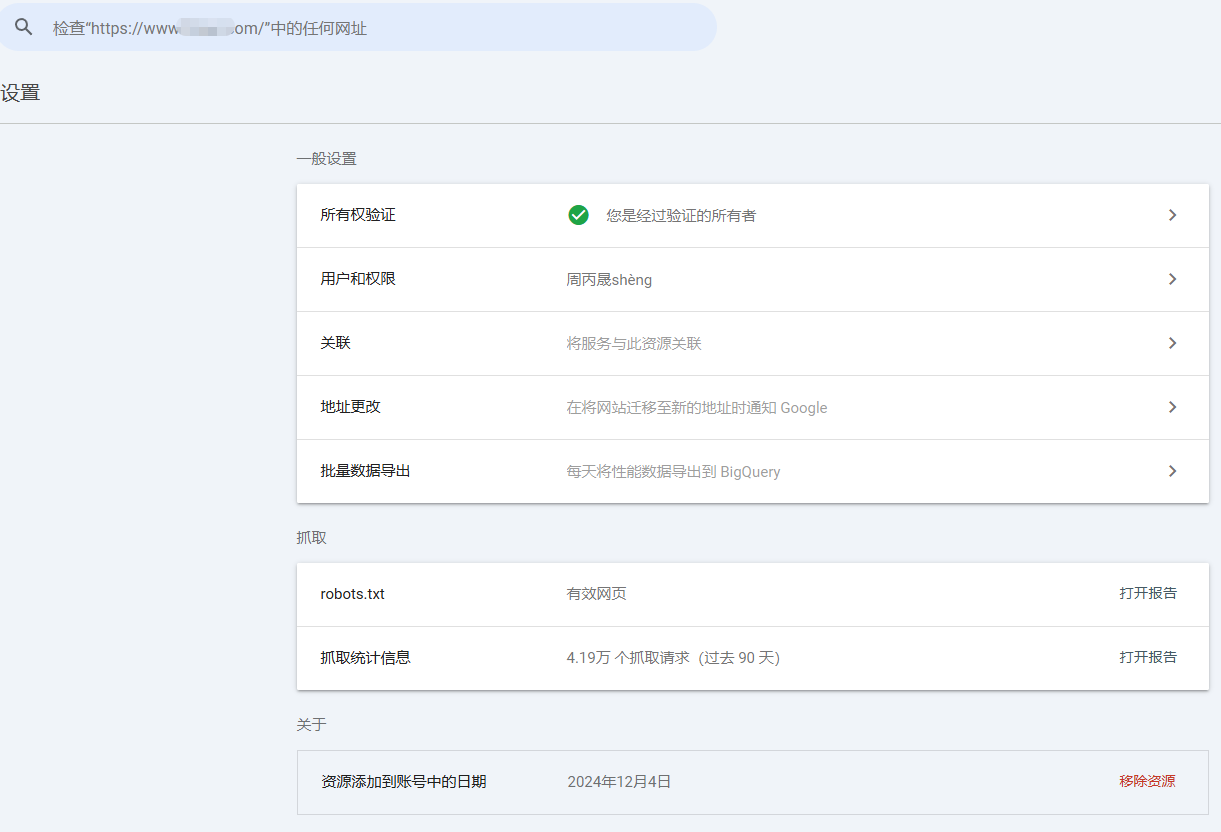Select the 地址更改 settings entry
The width and height of the screenshot is (1221, 832).
pyautogui.click(x=700, y=407)
